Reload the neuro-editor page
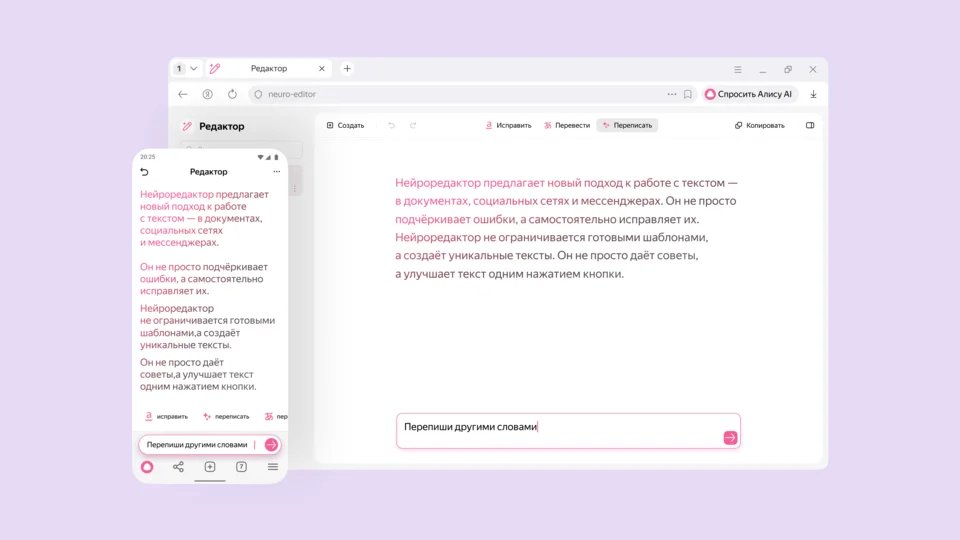 click(232, 94)
